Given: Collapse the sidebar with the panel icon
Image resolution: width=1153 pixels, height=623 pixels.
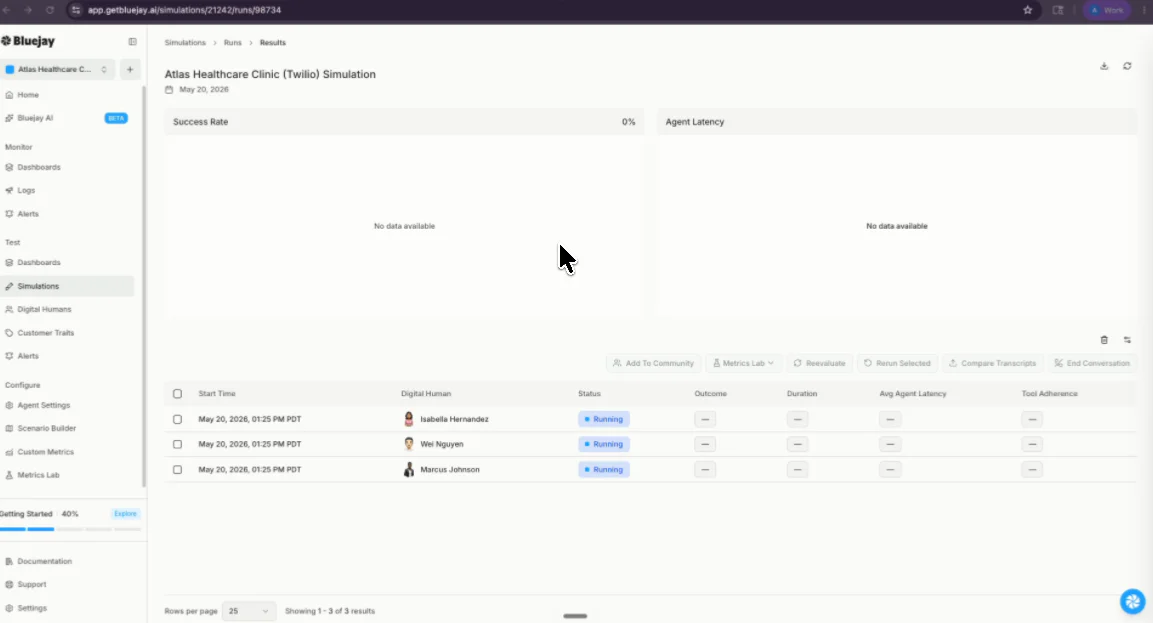Looking at the screenshot, I should (x=132, y=42).
